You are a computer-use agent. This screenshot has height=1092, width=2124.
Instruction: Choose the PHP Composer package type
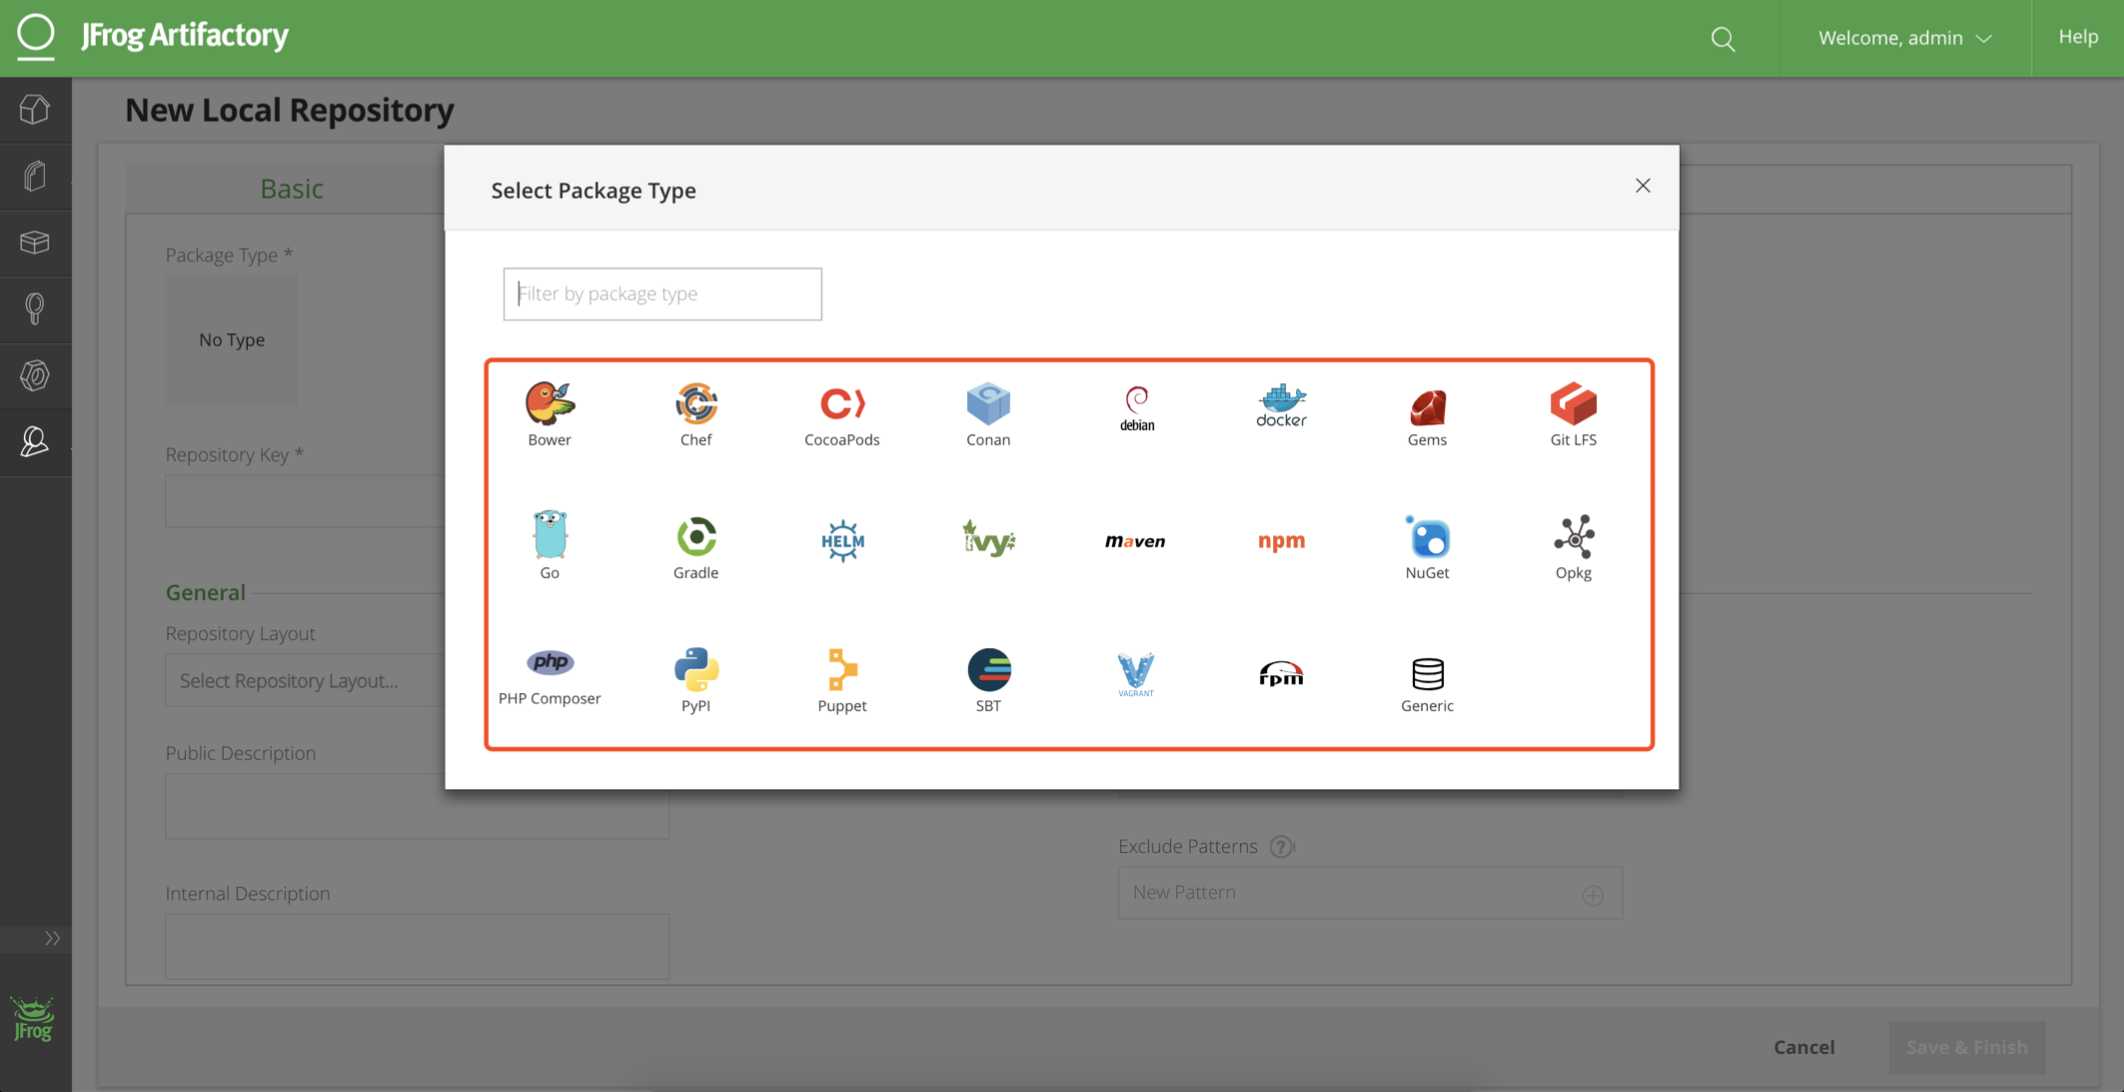(549, 677)
